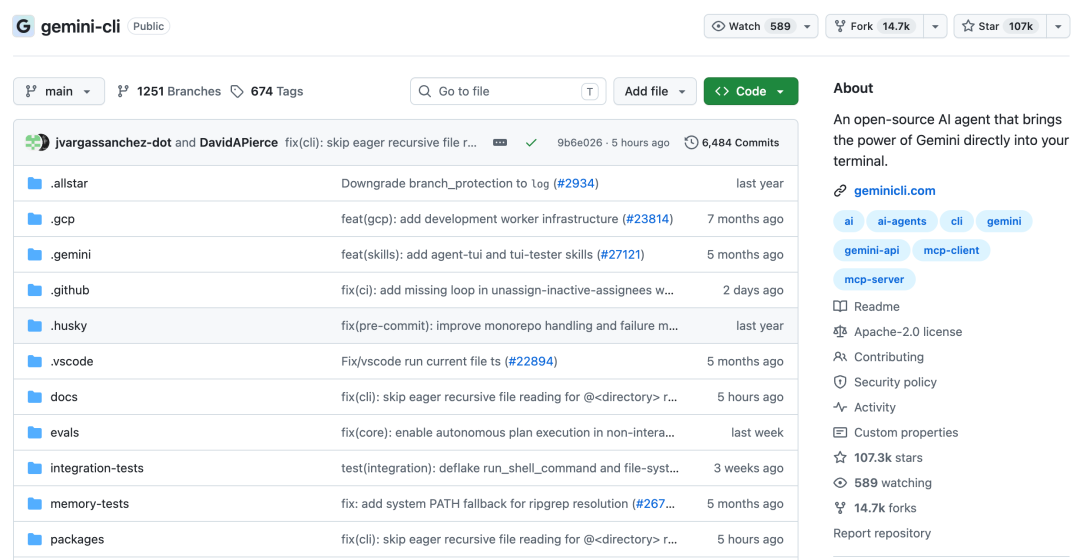Select the gemini topic tag
Image resolution: width=1080 pixels, height=560 pixels.
click(x=1004, y=221)
